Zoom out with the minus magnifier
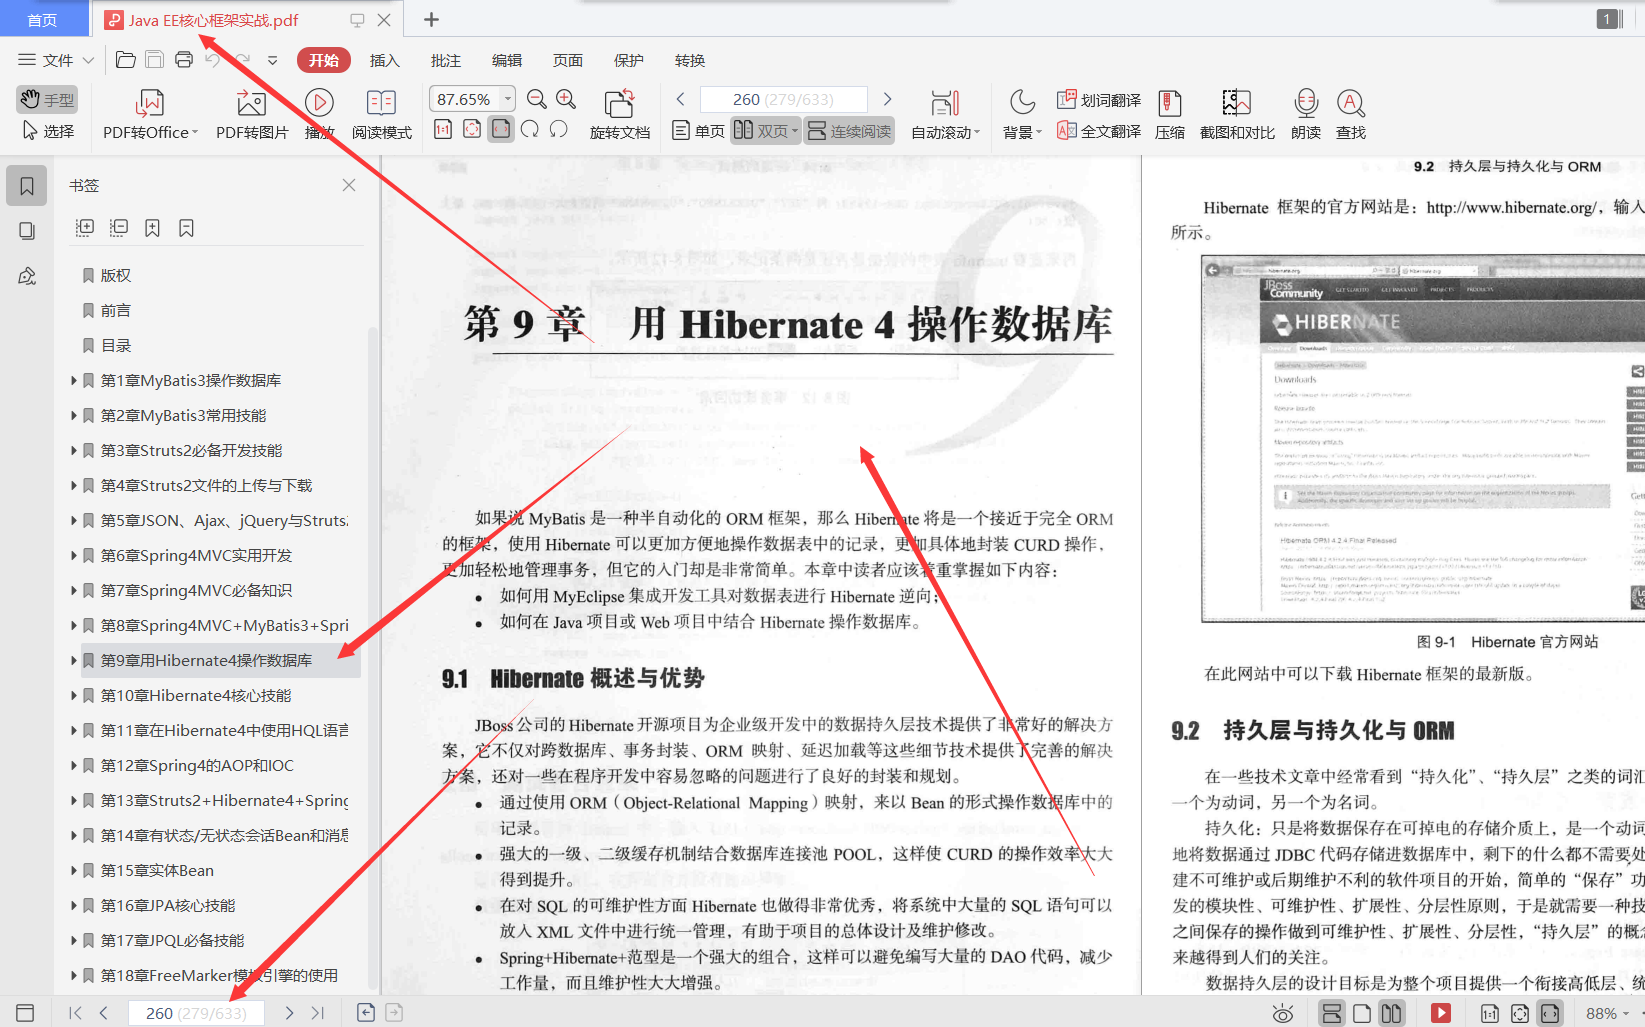 [x=537, y=99]
